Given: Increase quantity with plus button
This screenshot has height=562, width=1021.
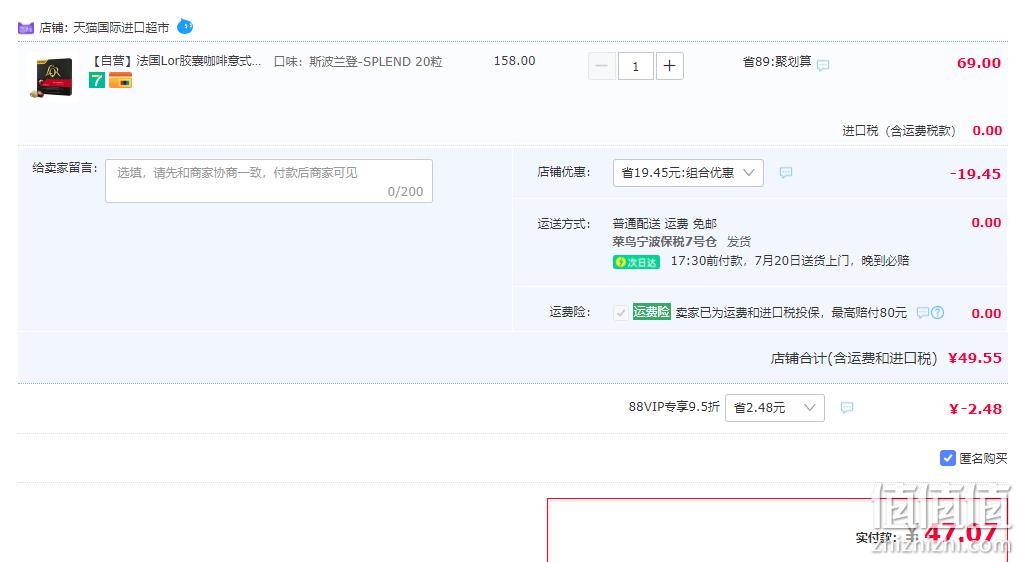Looking at the screenshot, I should tap(669, 66).
